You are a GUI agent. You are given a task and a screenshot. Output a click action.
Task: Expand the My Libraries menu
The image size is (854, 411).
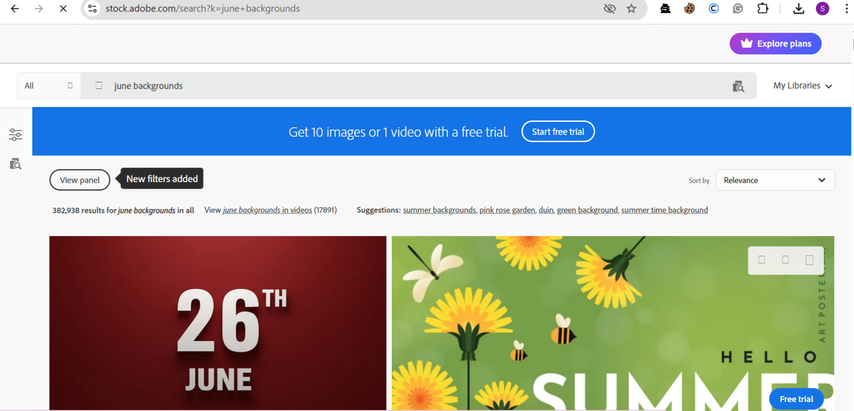click(x=802, y=86)
